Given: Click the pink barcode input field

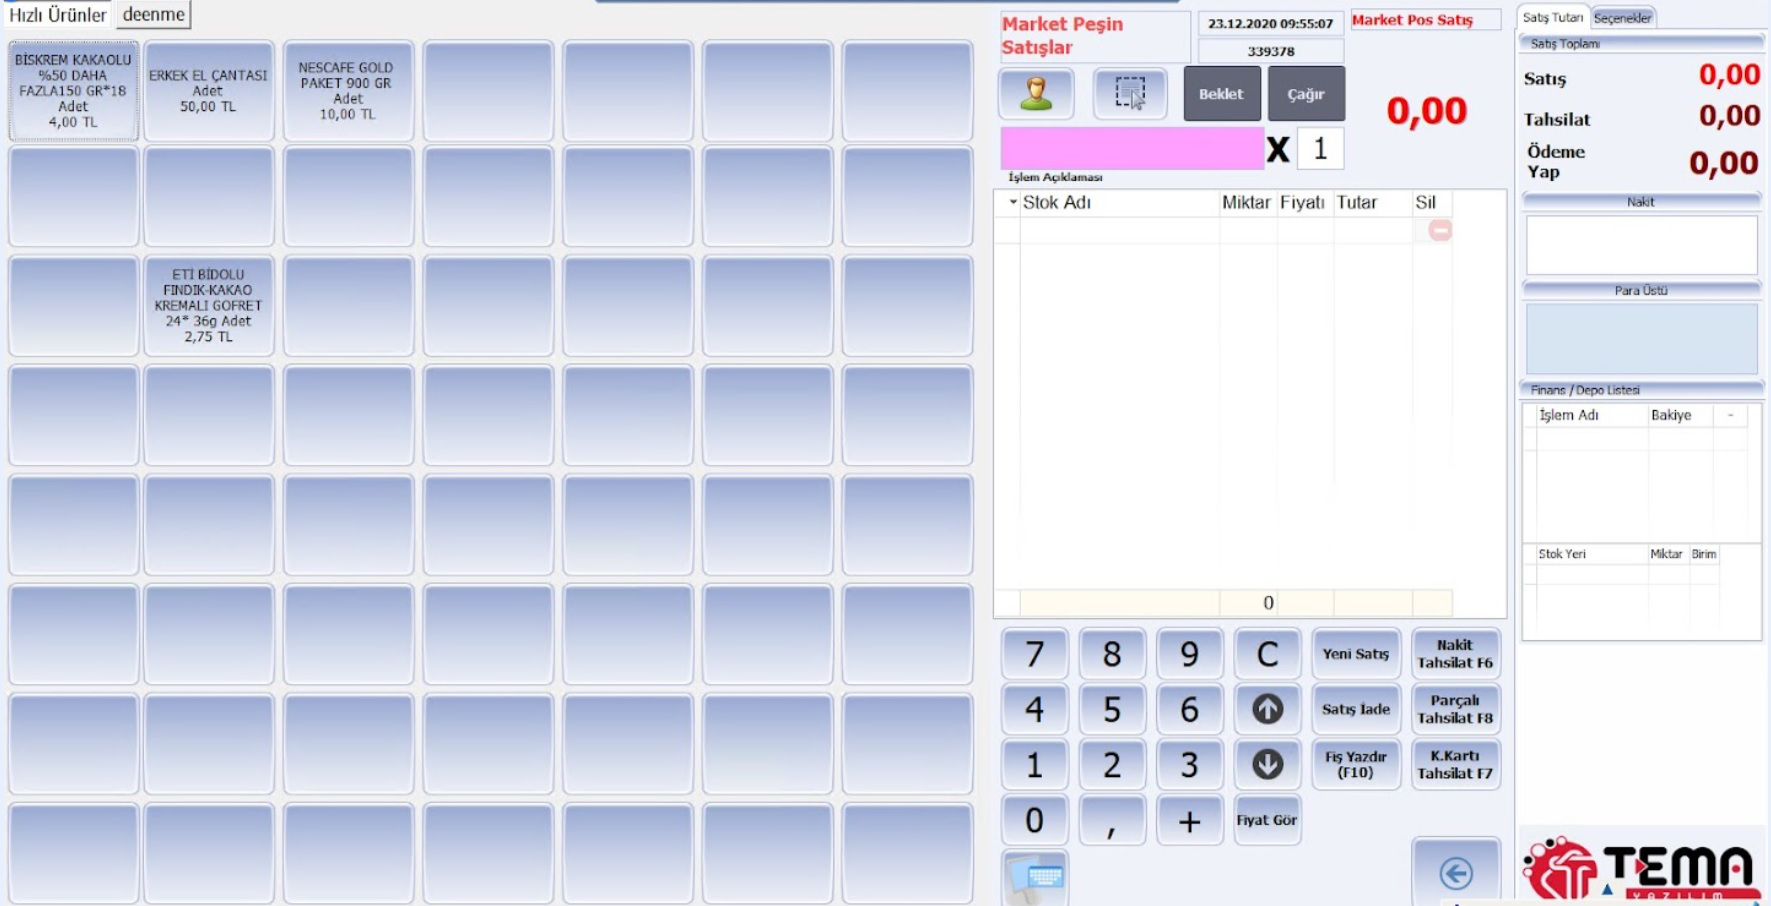Looking at the screenshot, I should 1131,149.
